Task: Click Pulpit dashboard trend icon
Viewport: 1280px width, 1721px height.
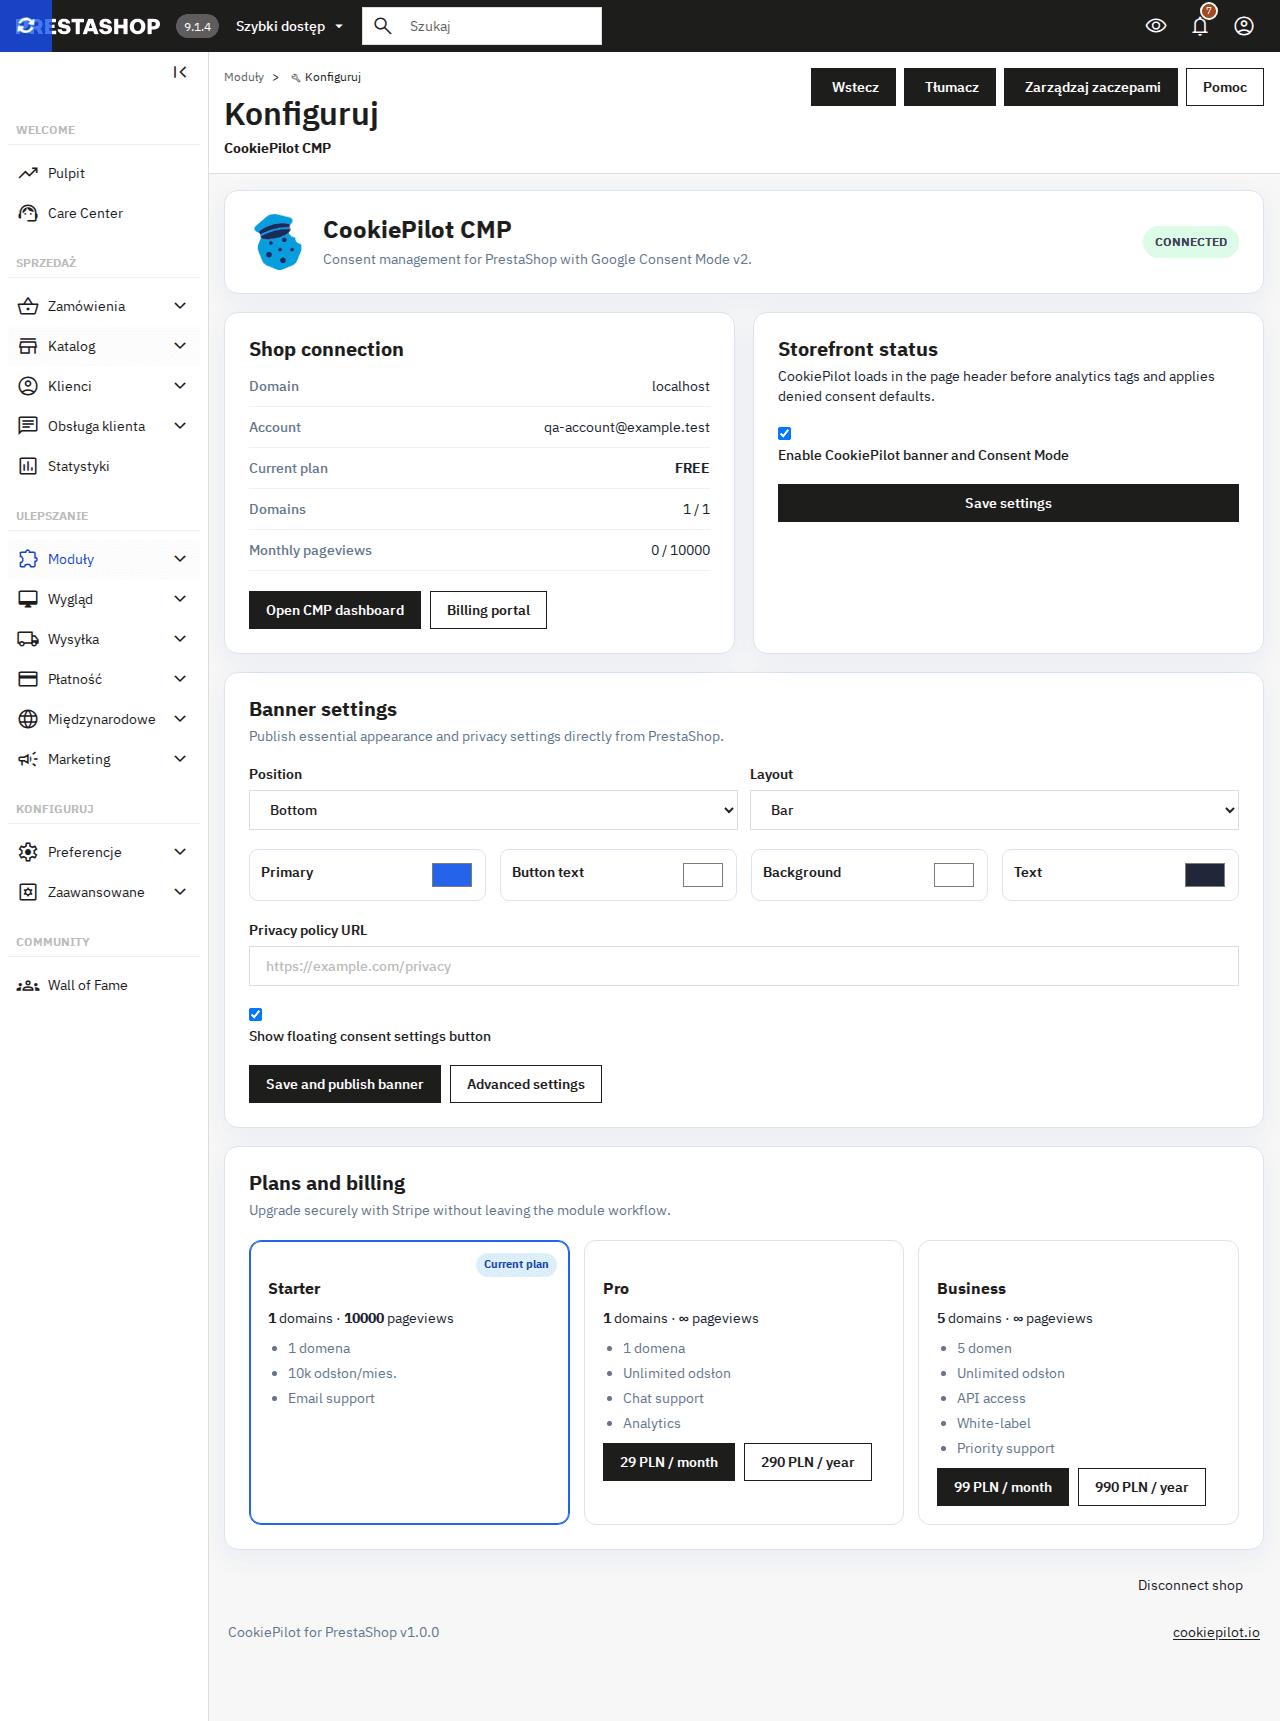Action: point(28,173)
